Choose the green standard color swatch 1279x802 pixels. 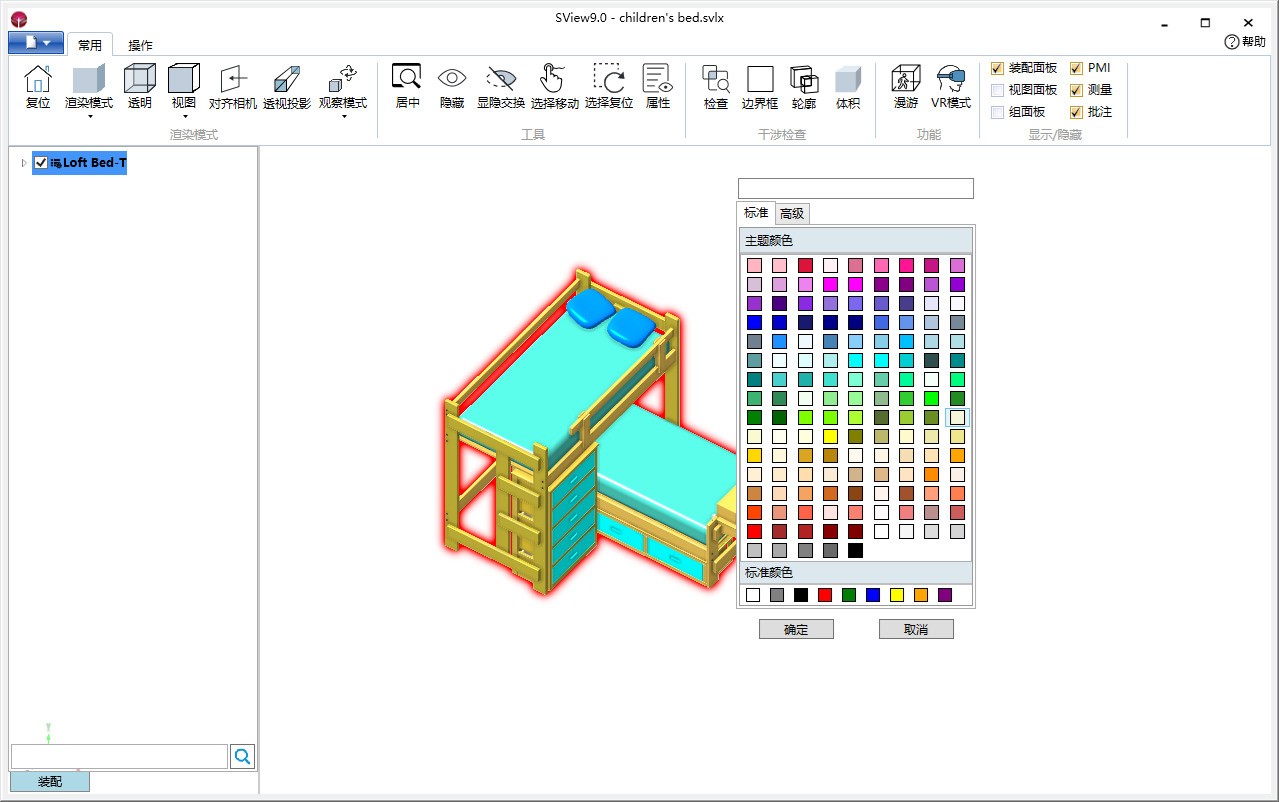(849, 595)
